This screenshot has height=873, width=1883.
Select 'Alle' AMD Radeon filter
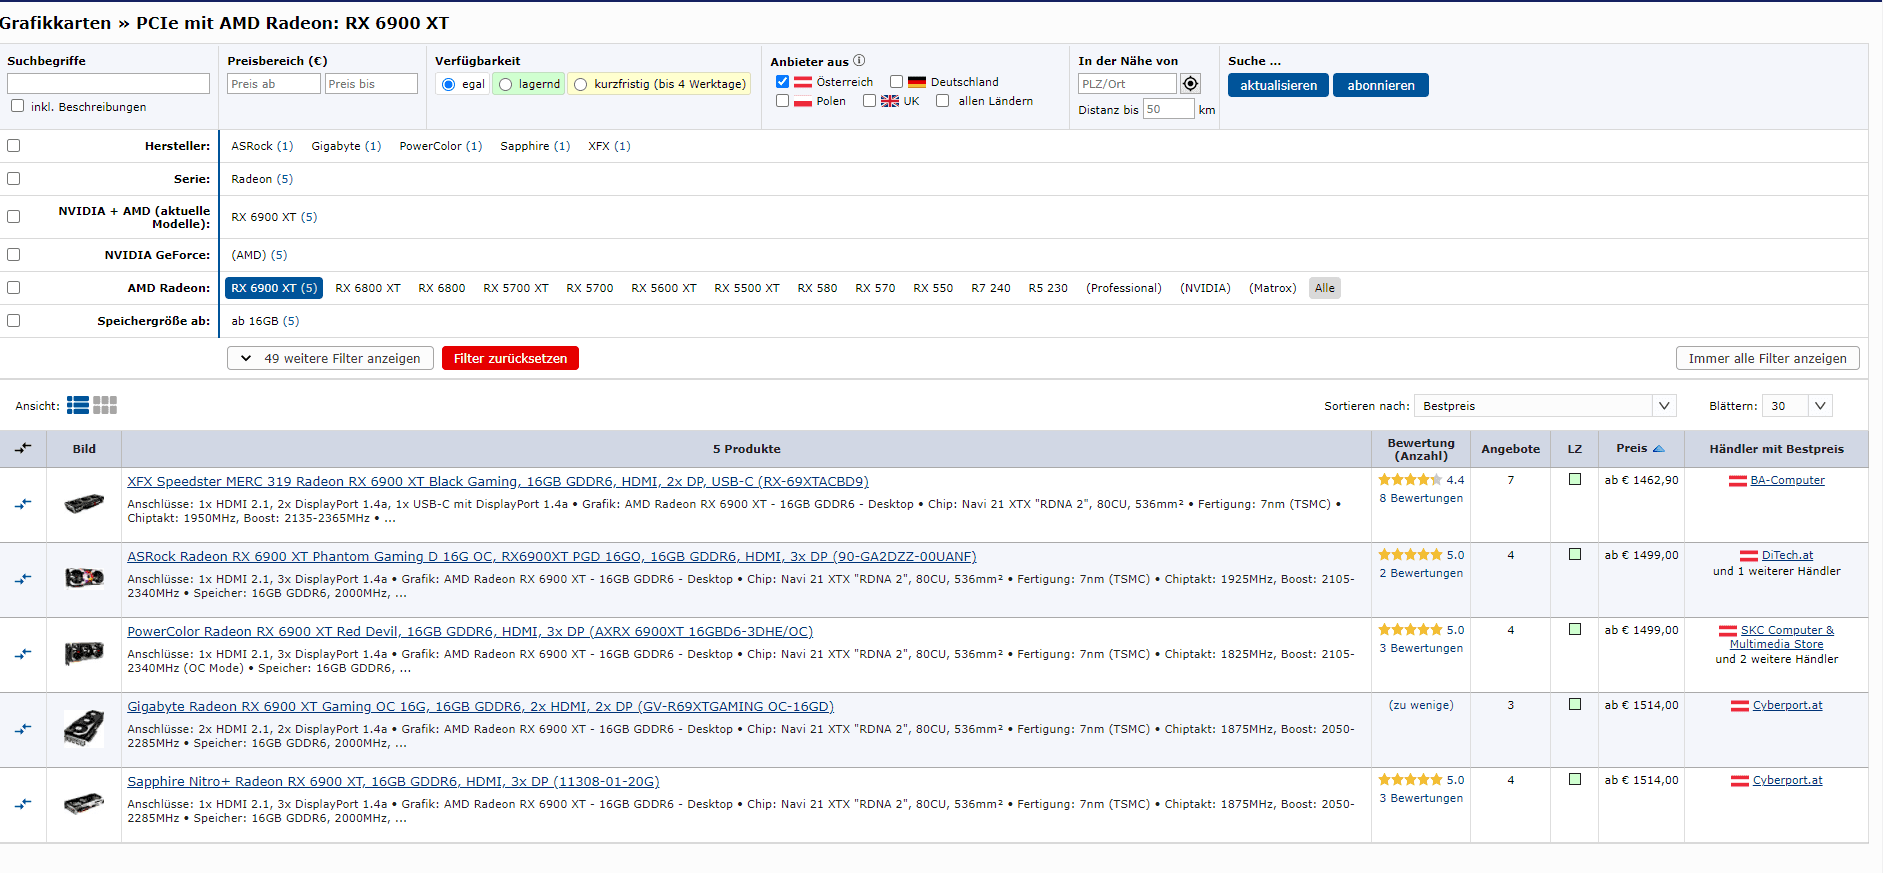tap(1325, 288)
